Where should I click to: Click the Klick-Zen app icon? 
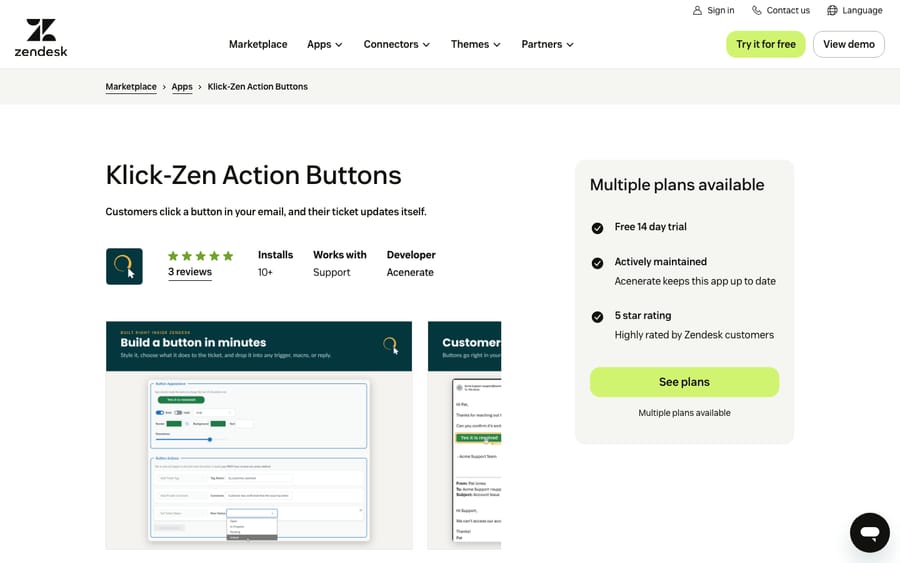click(x=124, y=266)
